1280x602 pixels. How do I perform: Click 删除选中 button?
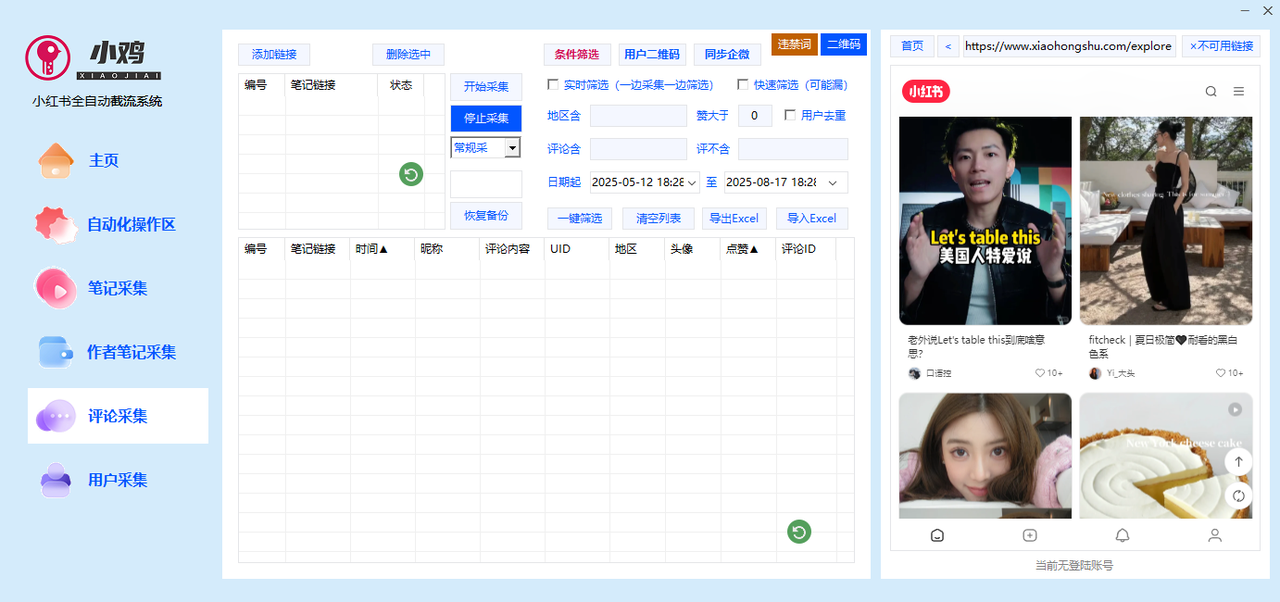click(408, 54)
